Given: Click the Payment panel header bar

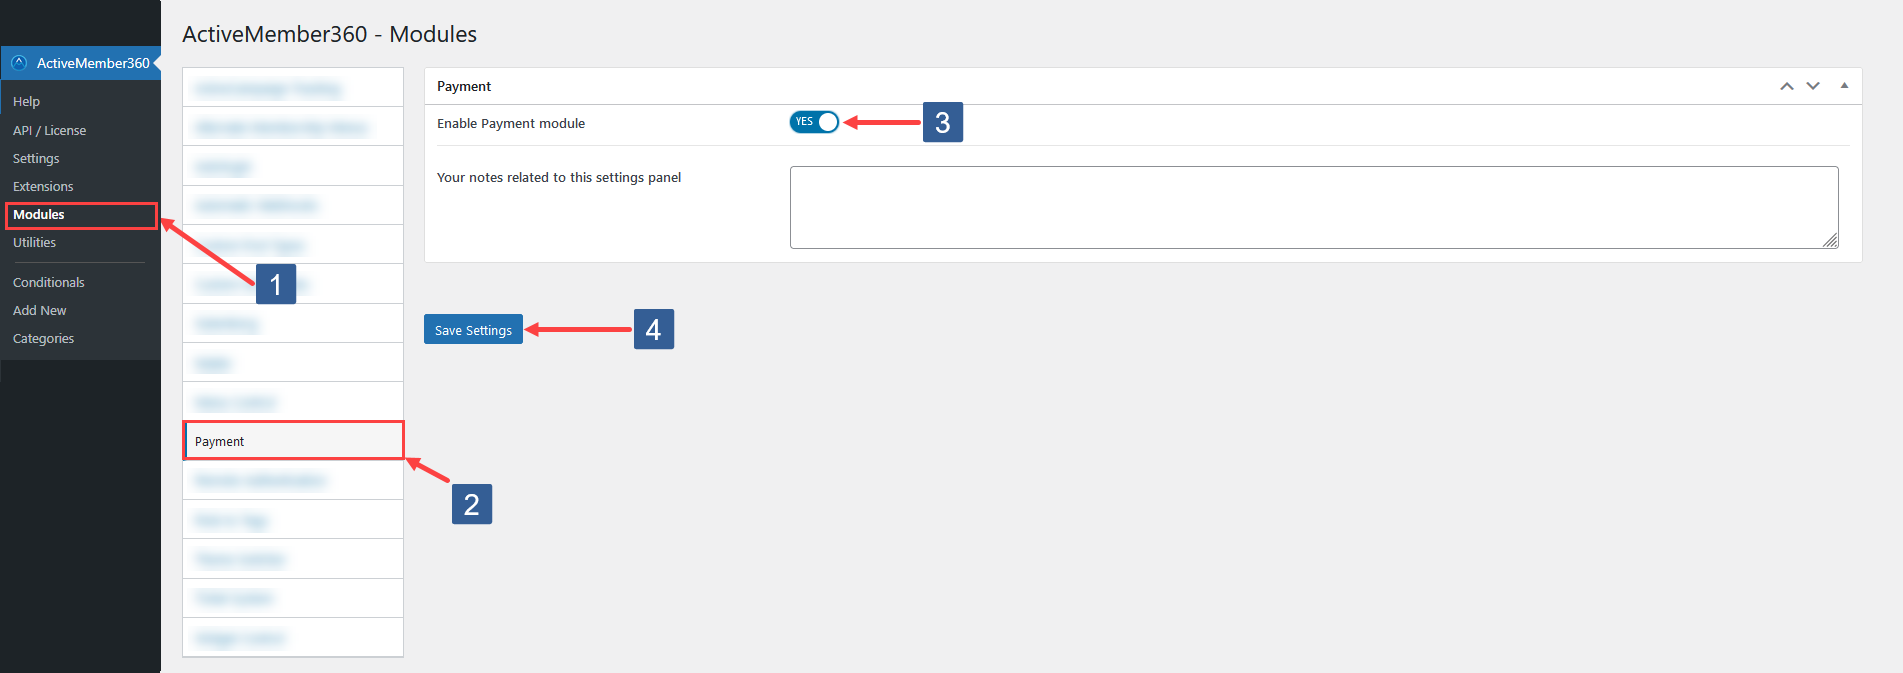Looking at the screenshot, I should [x=900, y=86].
